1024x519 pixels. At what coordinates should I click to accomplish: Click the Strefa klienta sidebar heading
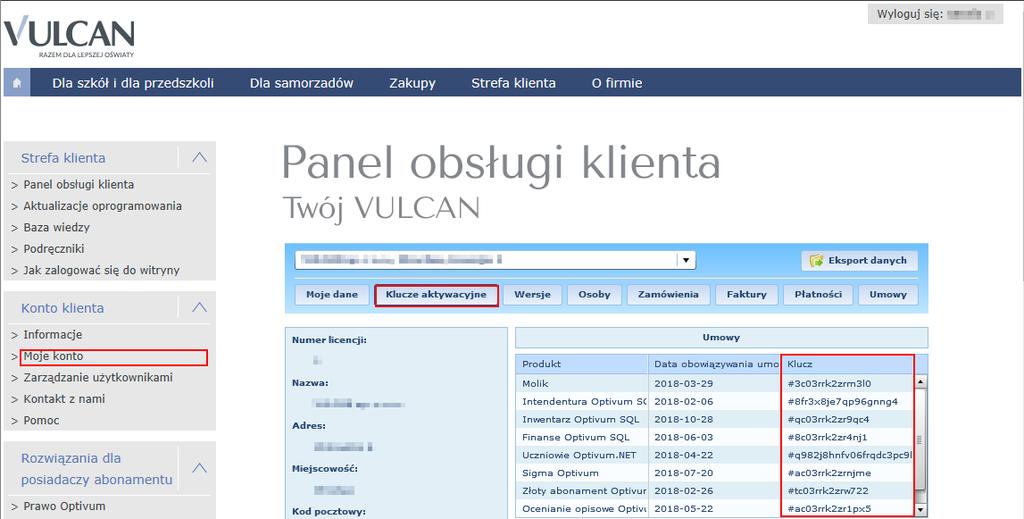click(x=63, y=157)
